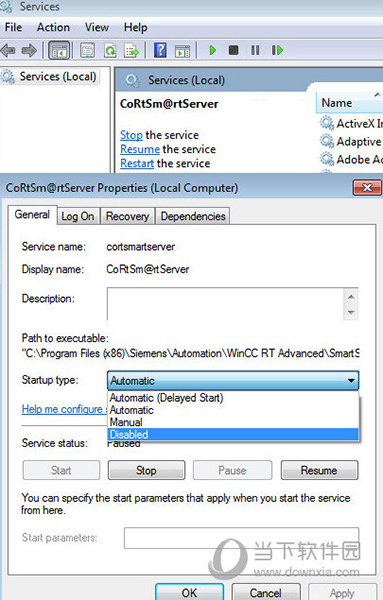Click the Restart Service toolbar icon
The image size is (383, 600).
coord(277,50)
